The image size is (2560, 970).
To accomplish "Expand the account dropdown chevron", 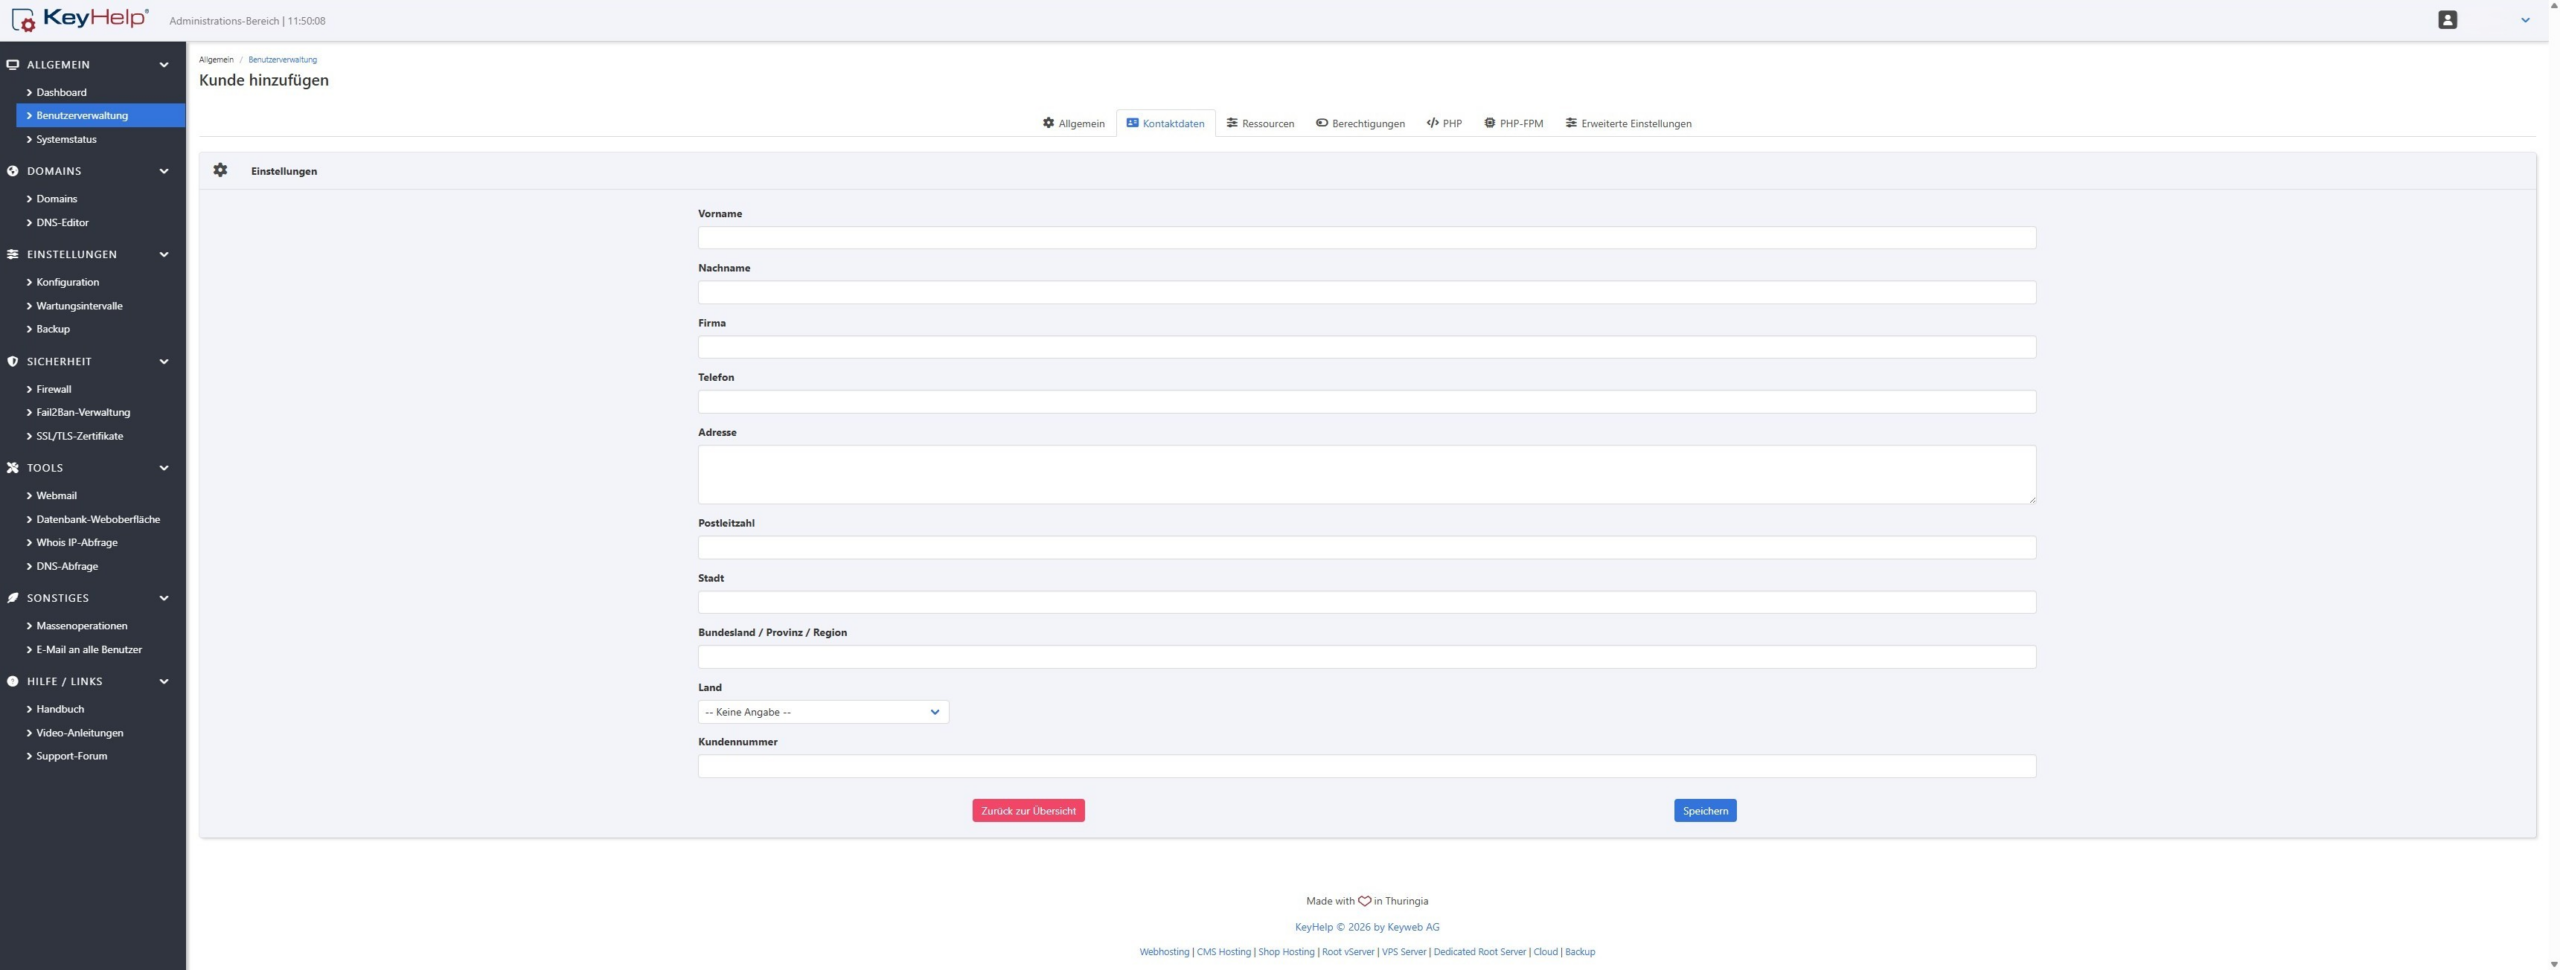I will pos(2525,20).
